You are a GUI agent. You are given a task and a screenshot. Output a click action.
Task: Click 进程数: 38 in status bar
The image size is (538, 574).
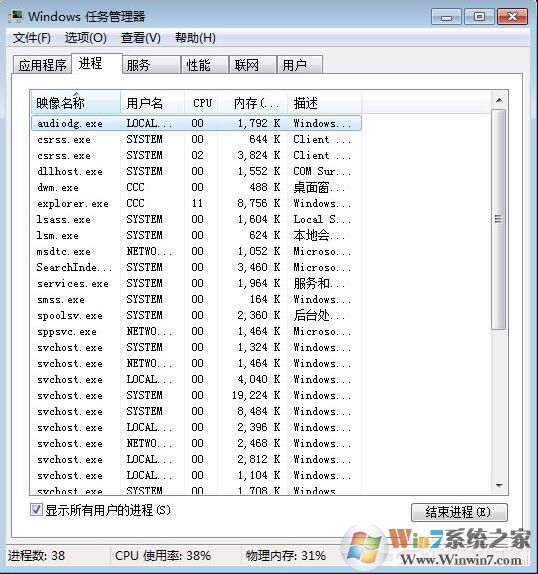point(37,555)
